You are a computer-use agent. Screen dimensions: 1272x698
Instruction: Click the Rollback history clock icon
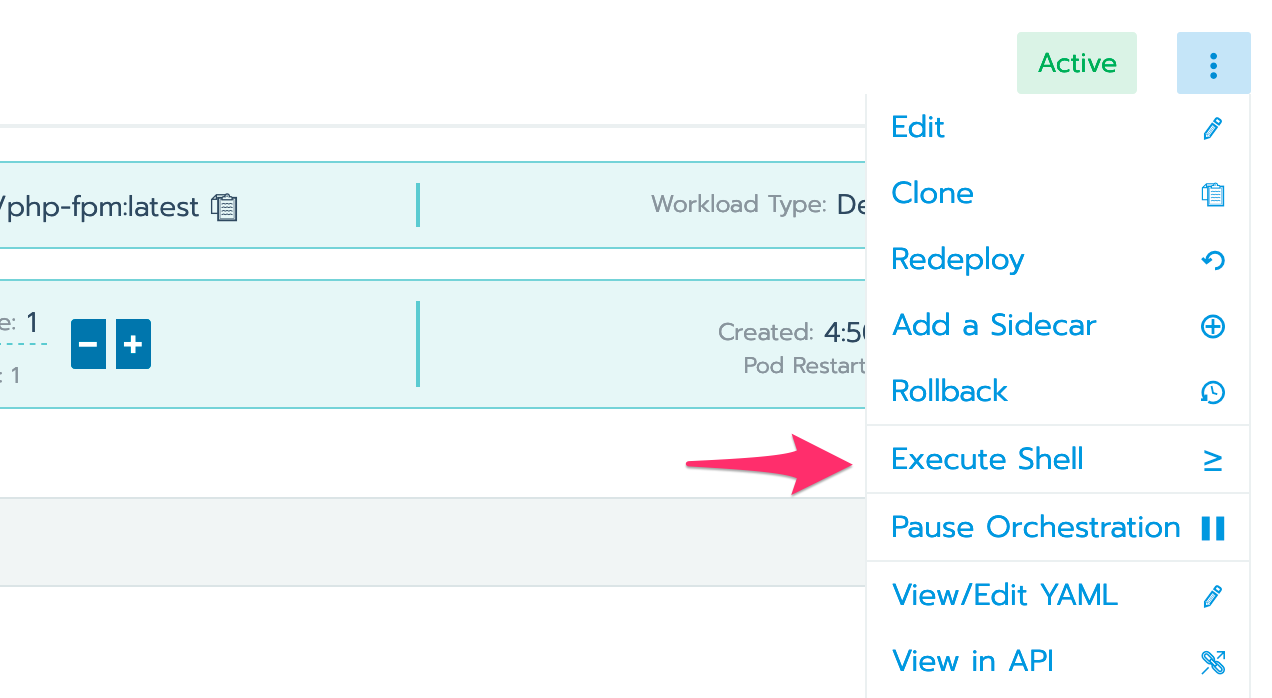(1212, 392)
